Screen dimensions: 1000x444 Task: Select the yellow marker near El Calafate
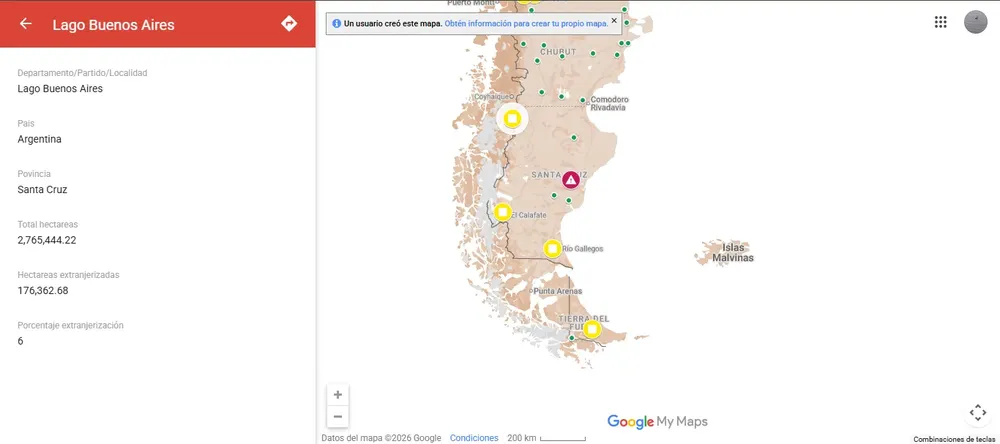503,211
